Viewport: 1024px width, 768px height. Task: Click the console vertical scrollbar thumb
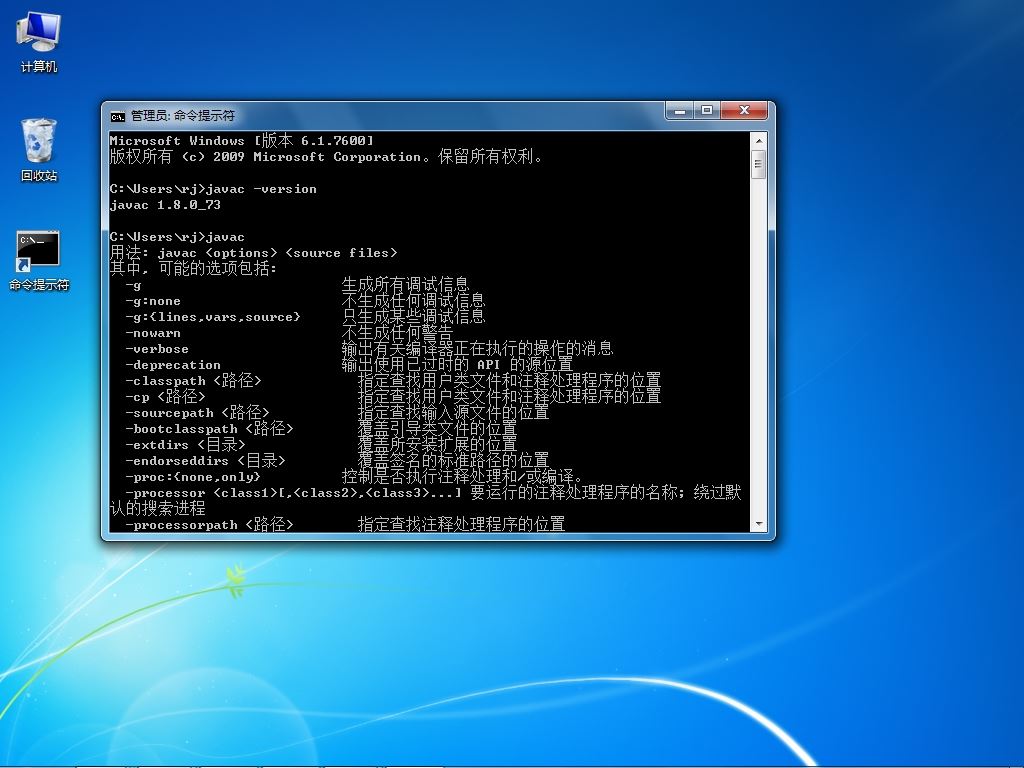point(759,164)
